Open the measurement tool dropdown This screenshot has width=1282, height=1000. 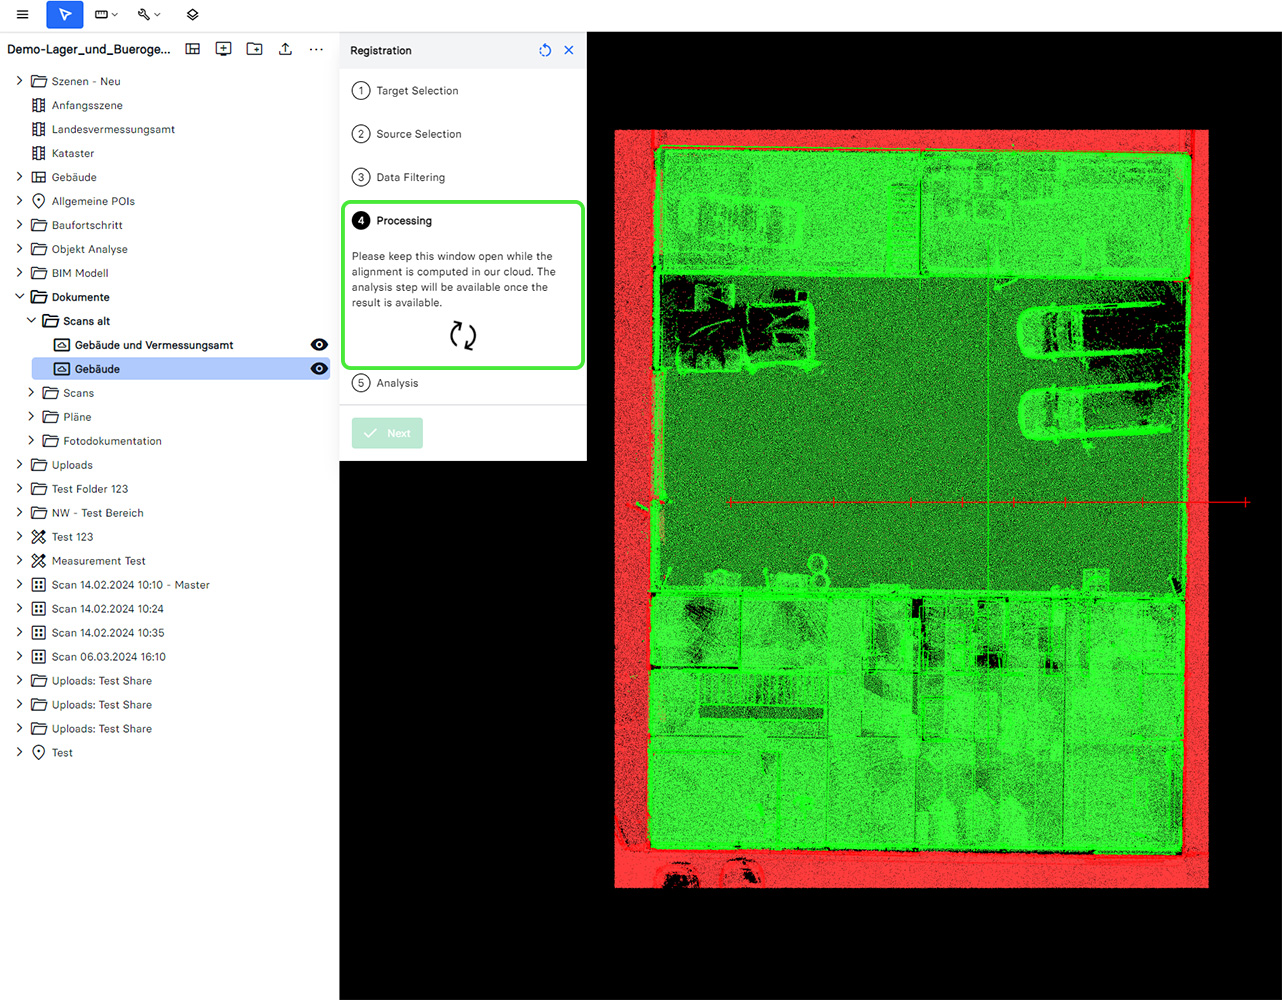pyautogui.click(x=106, y=15)
